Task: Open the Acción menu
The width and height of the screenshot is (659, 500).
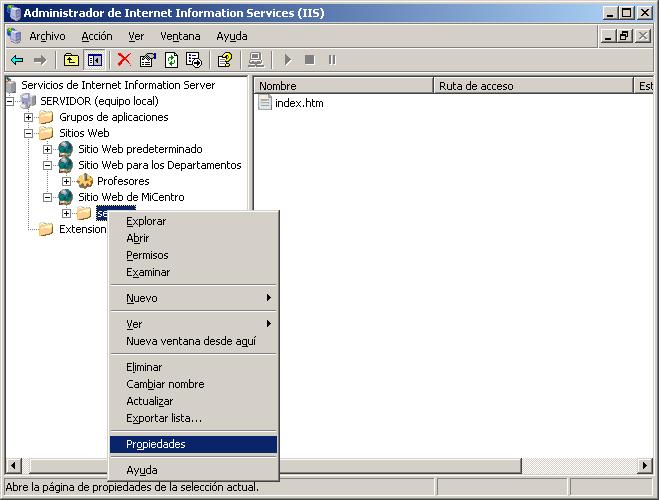Action: (x=97, y=36)
